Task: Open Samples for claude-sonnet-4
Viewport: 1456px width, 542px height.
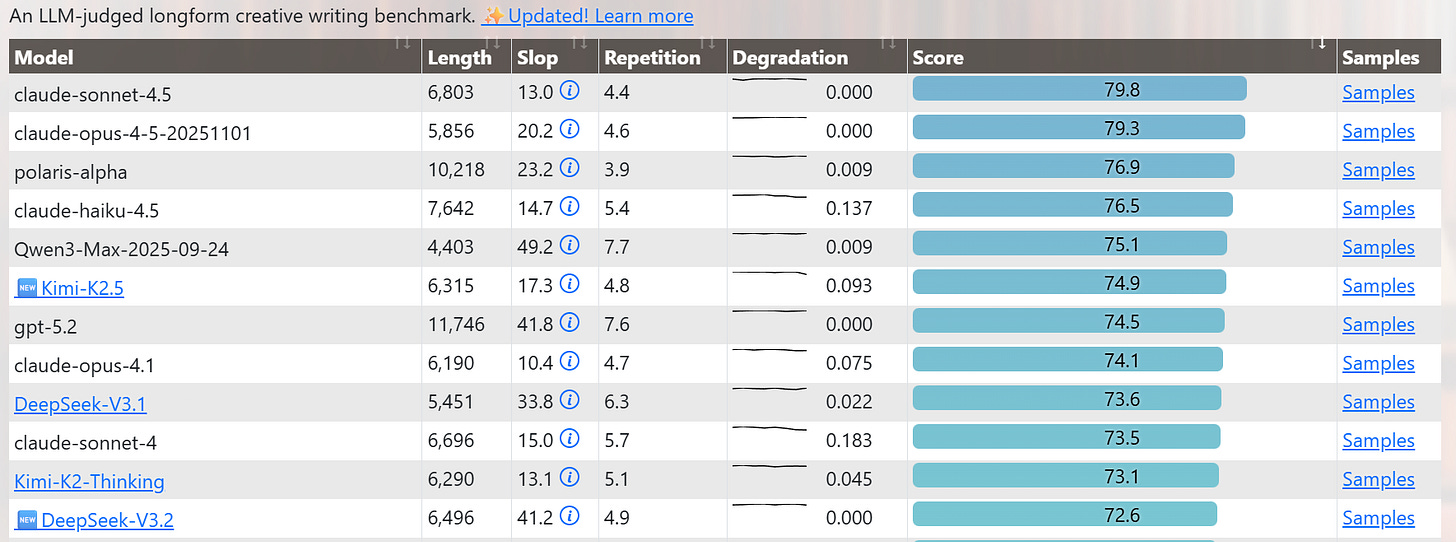Action: point(1378,440)
